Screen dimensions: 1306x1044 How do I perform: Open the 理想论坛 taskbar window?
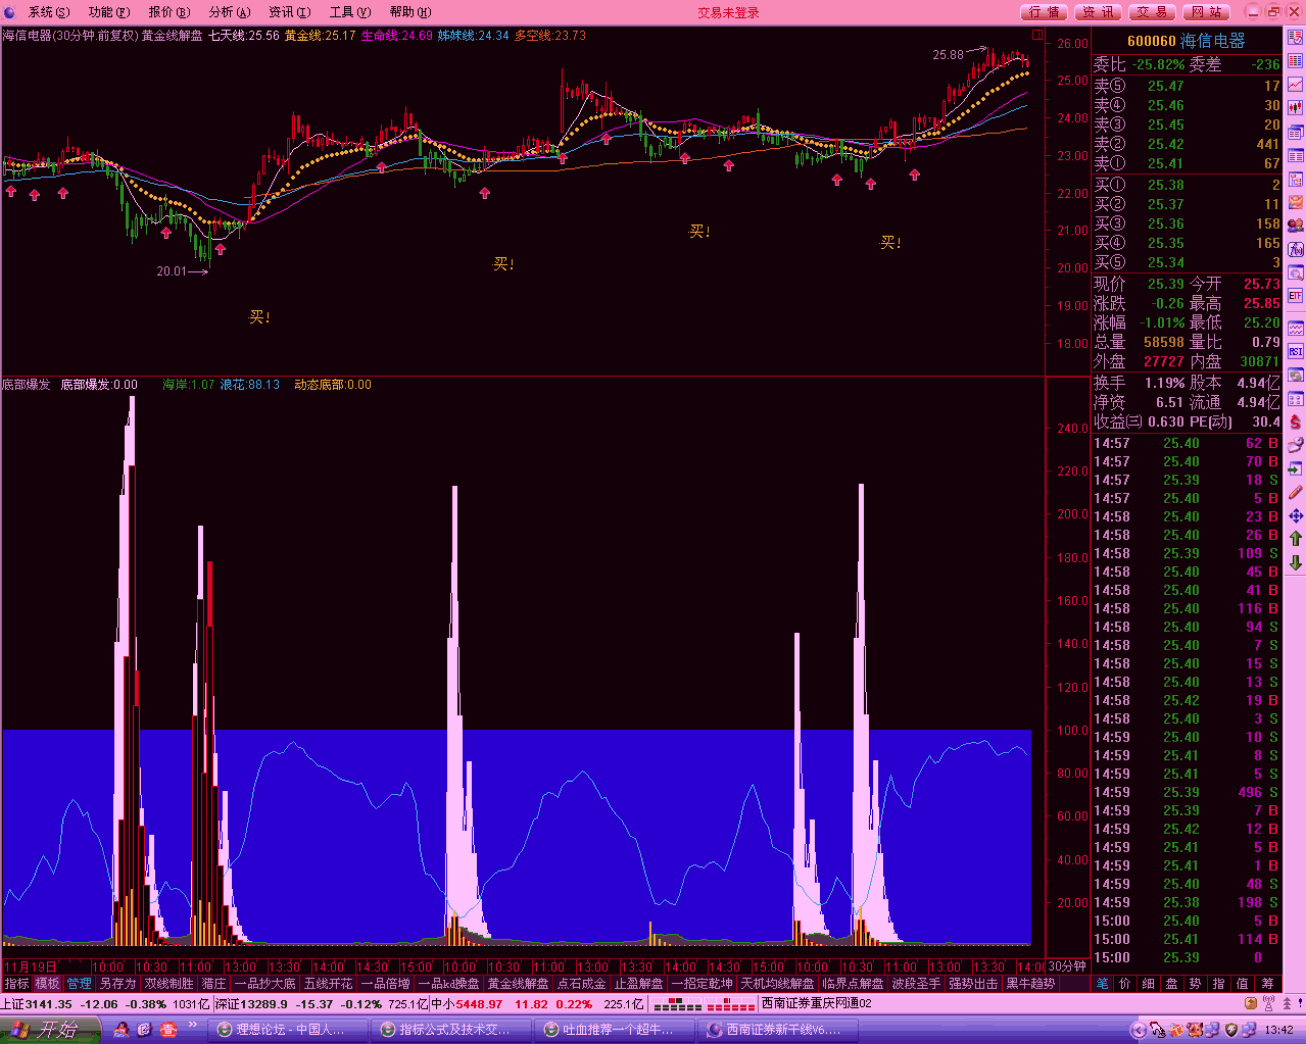click(x=282, y=1030)
